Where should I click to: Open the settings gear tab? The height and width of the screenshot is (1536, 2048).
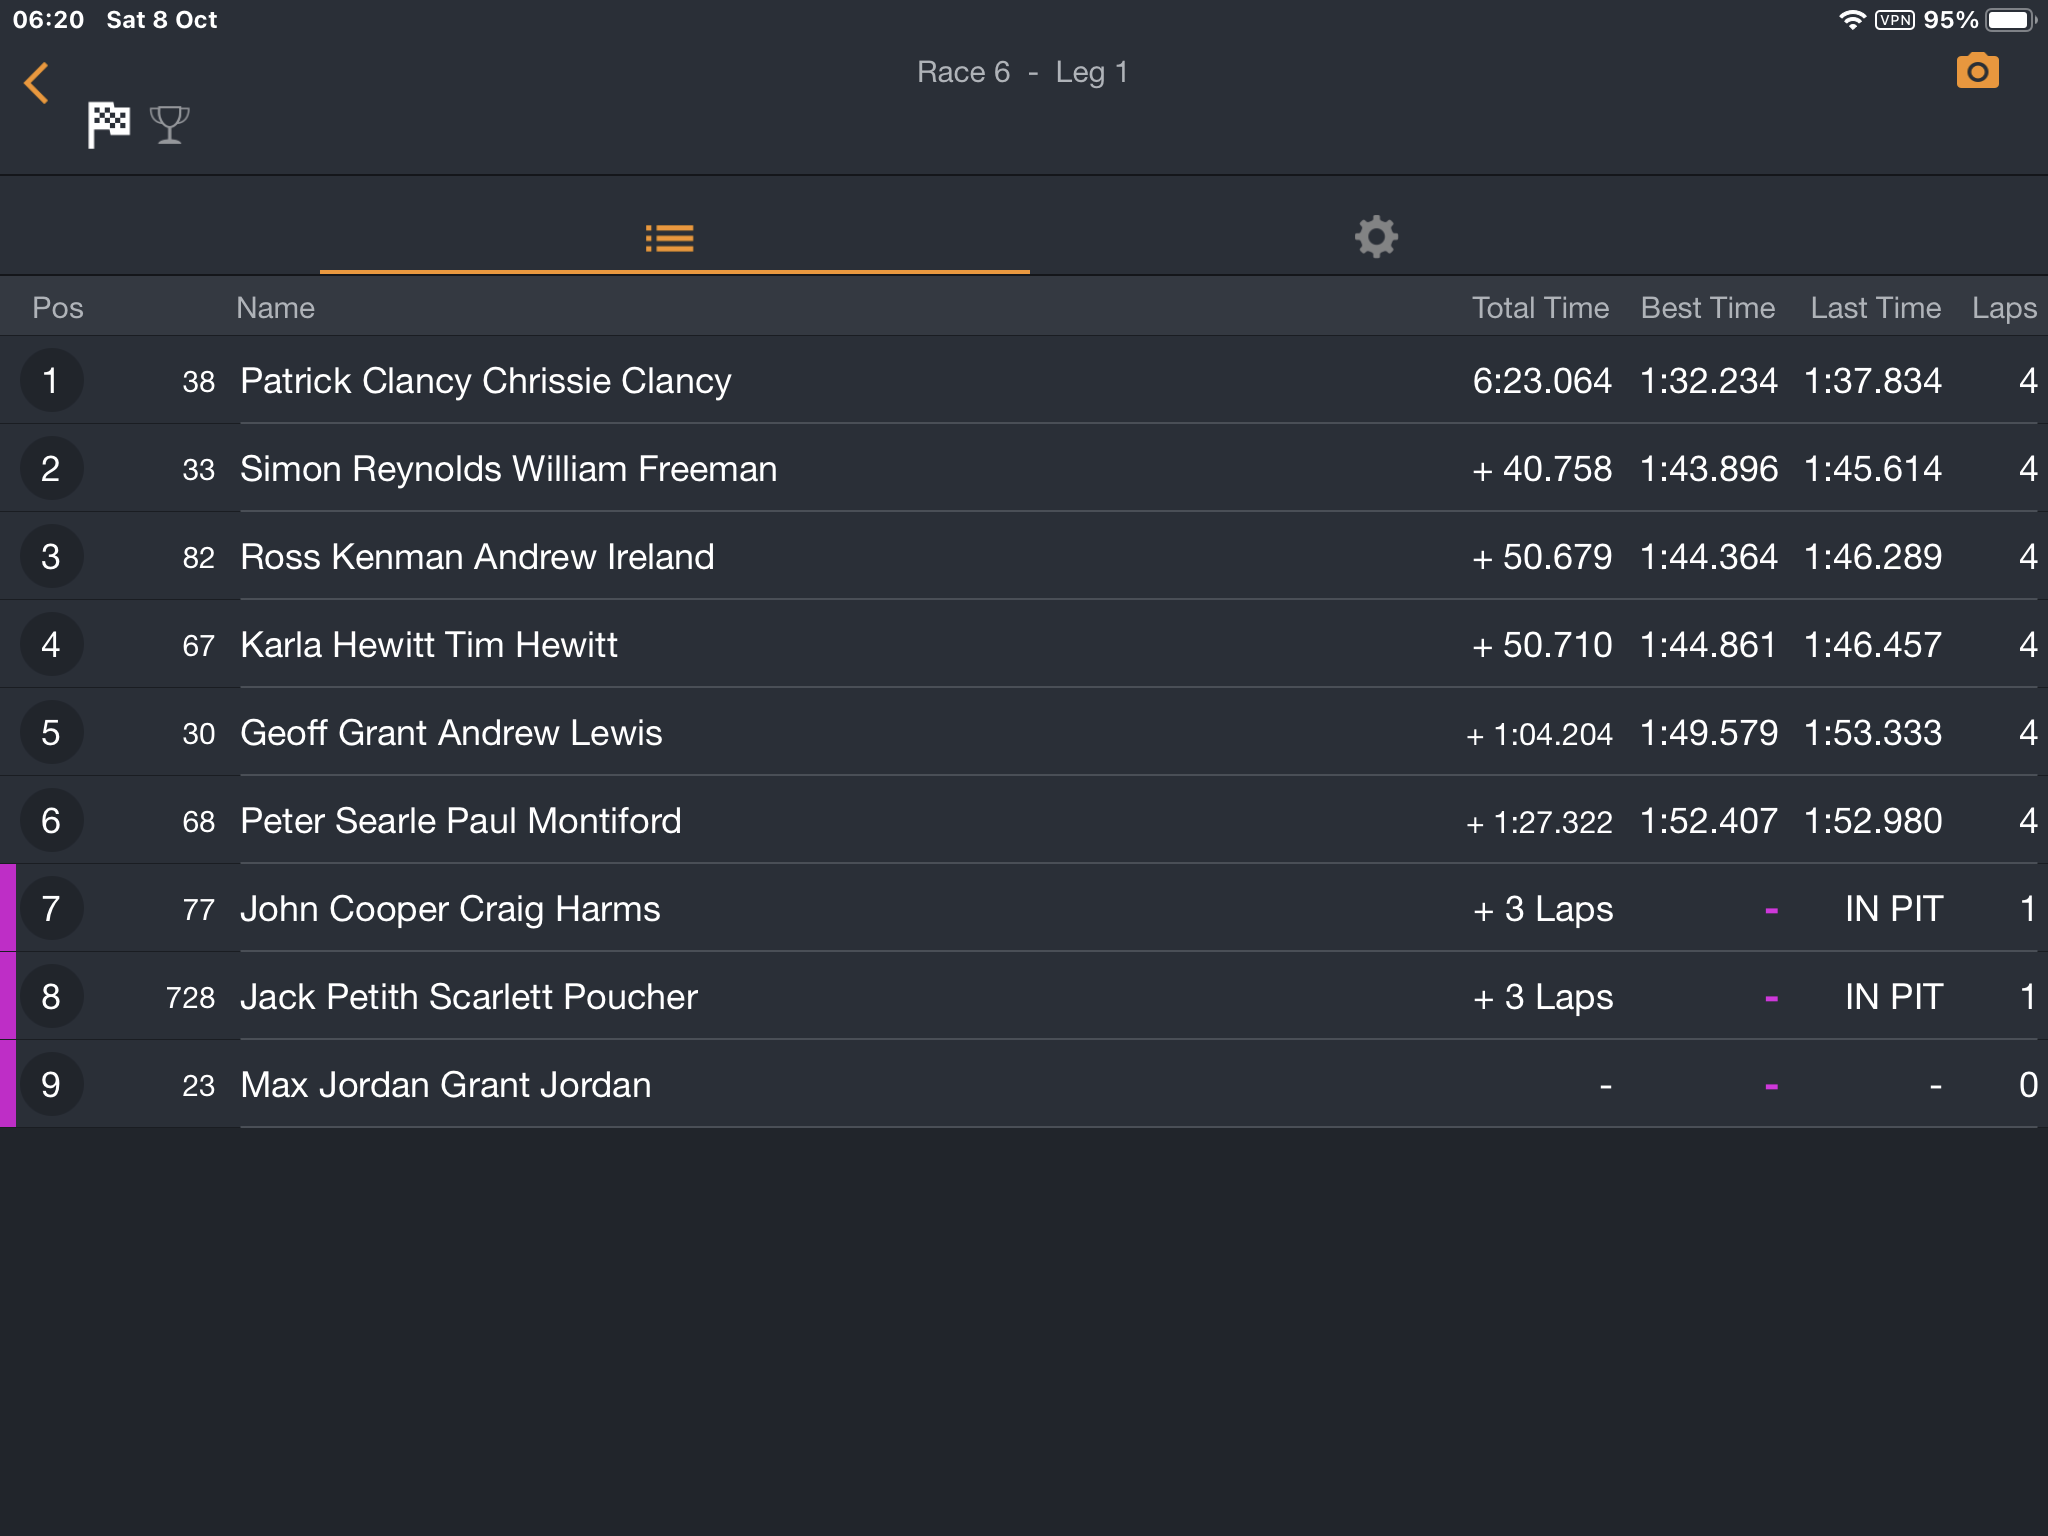(1376, 237)
